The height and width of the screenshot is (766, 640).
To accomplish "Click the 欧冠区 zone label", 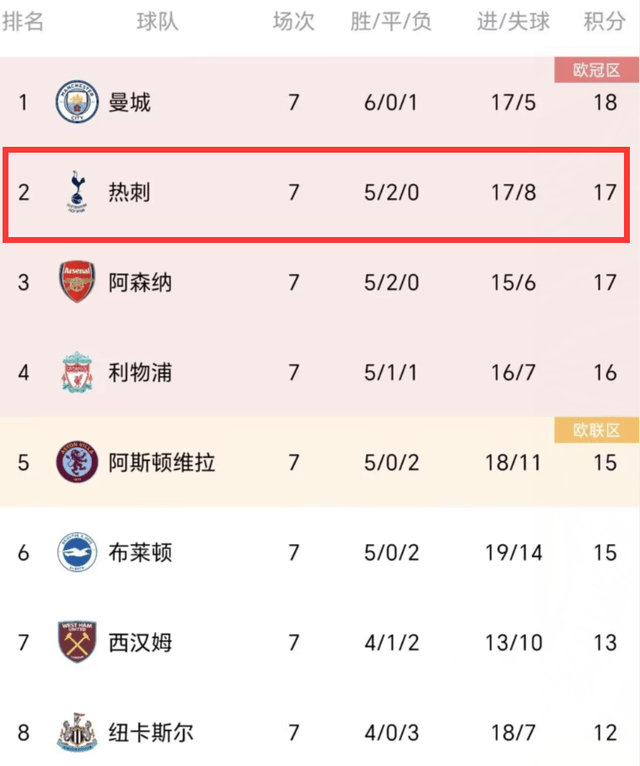I will pyautogui.click(x=597, y=70).
